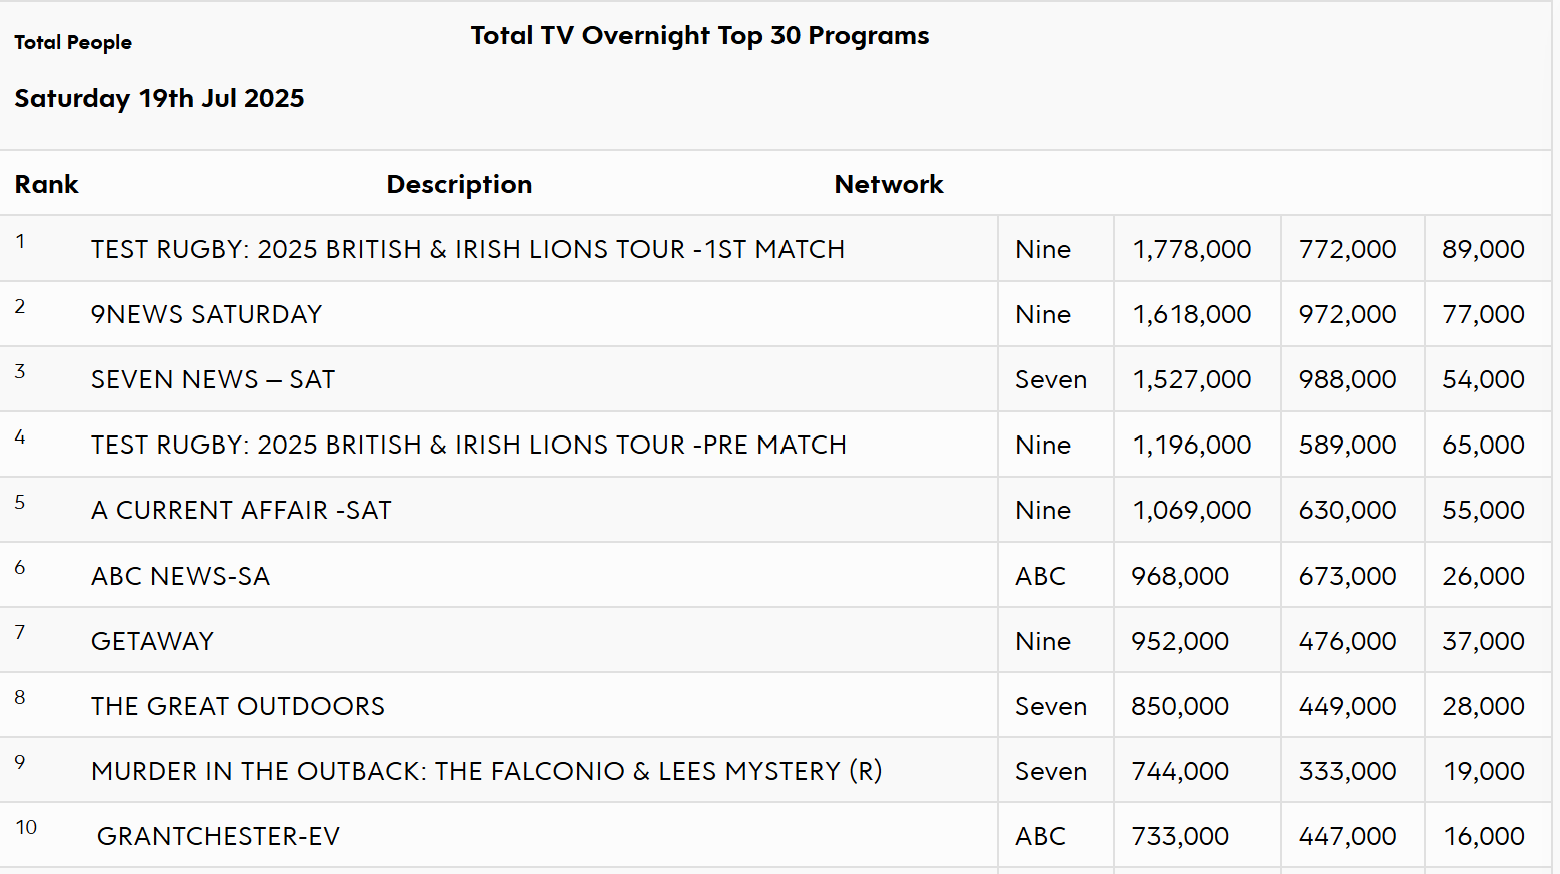Screen dimensions: 1560x874
Task: Click the value 65,000
Action: 1483,445
